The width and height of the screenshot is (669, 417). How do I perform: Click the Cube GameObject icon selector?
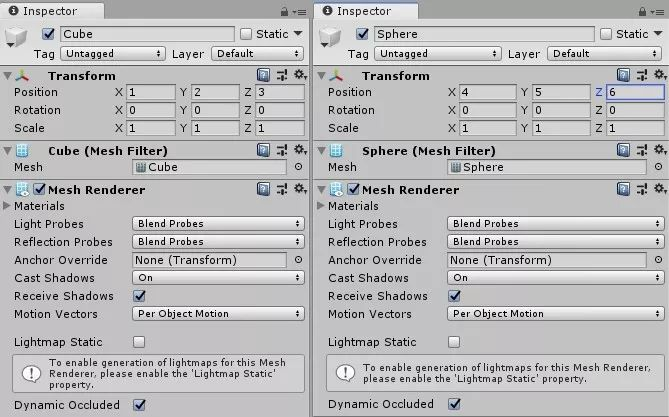tap(16, 38)
